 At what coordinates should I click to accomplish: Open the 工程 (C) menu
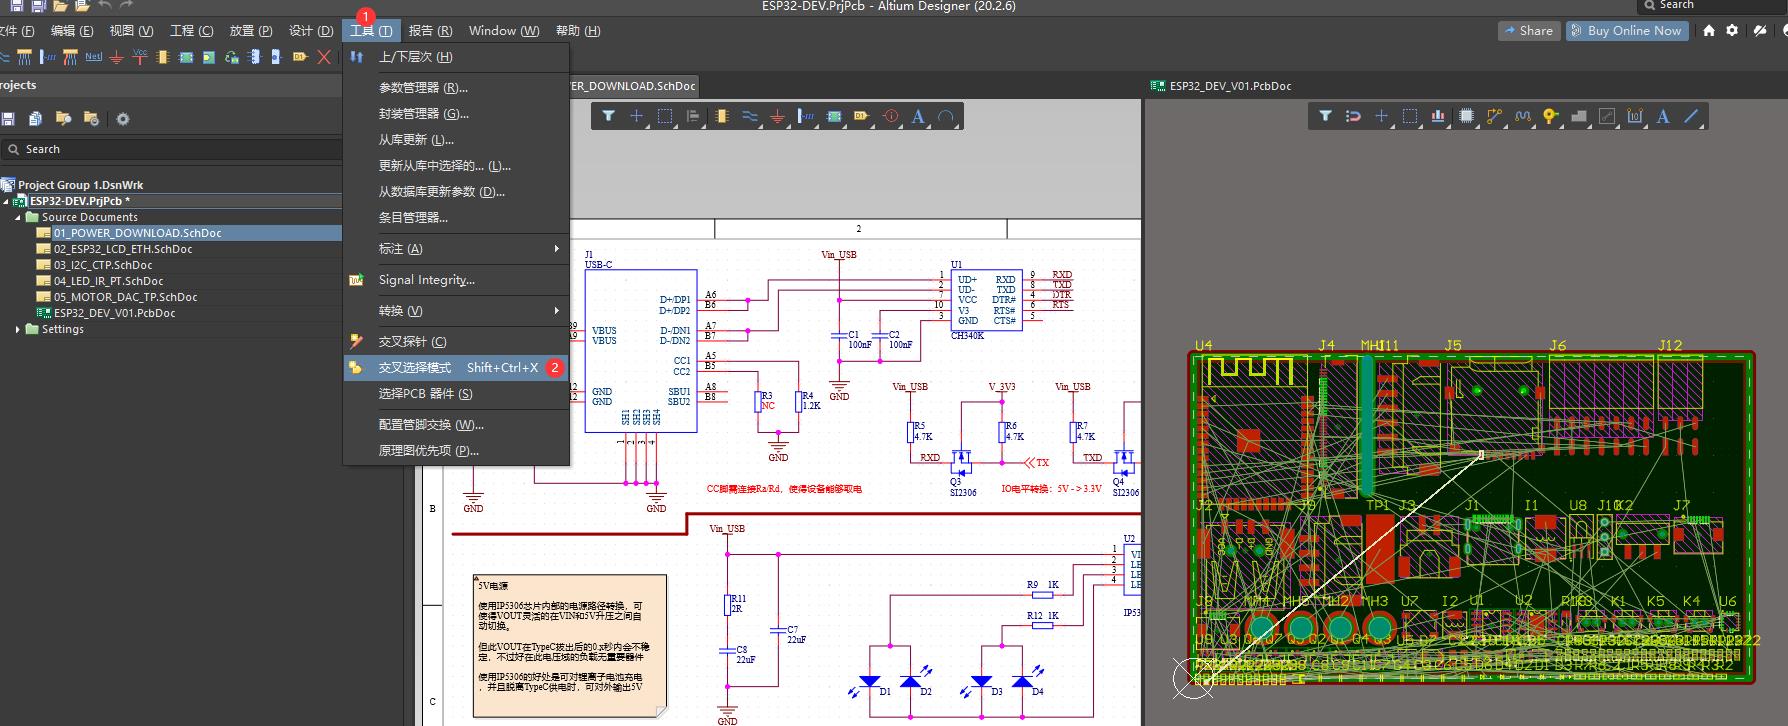click(x=192, y=31)
